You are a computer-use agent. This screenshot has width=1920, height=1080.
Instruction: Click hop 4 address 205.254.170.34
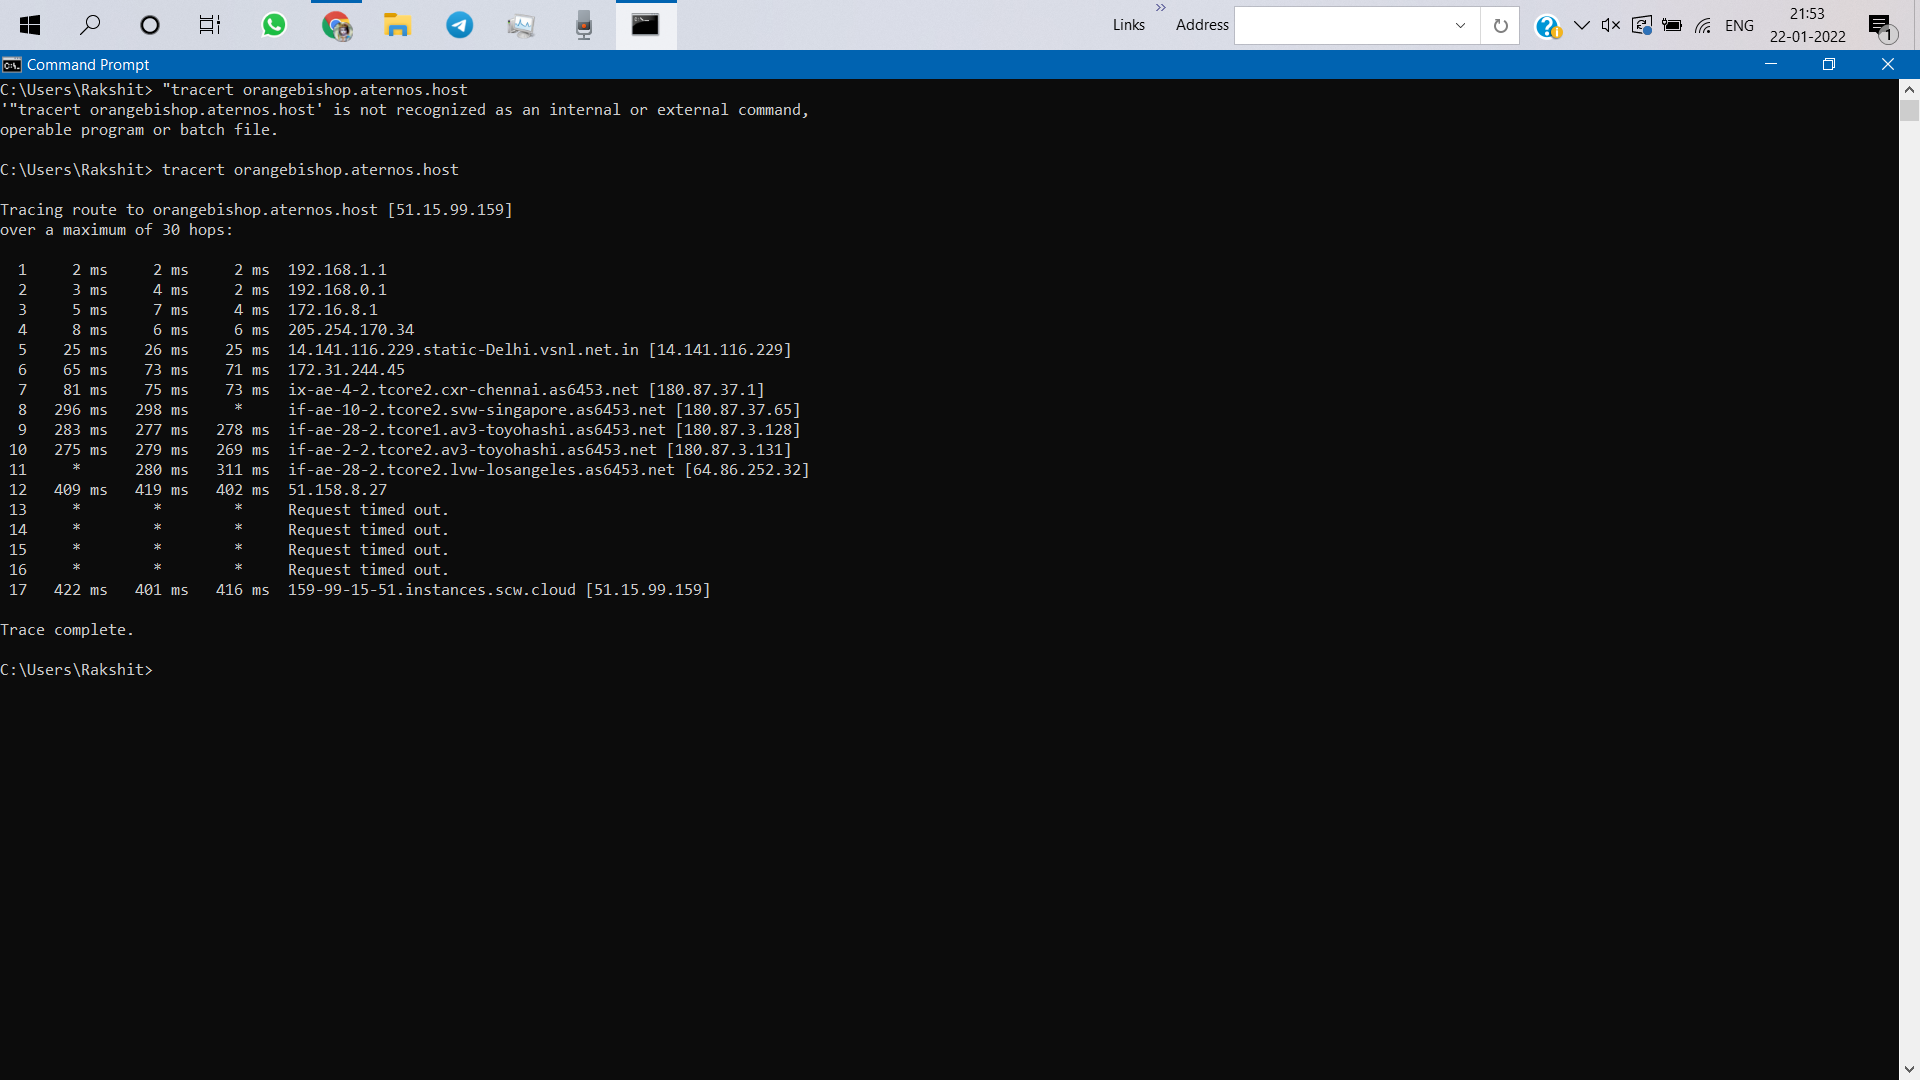tap(351, 330)
